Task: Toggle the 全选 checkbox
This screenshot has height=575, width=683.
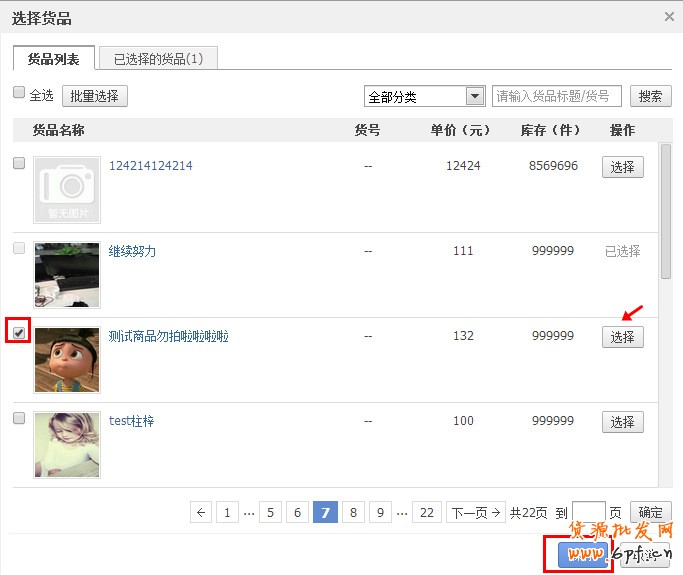Action: (x=19, y=93)
